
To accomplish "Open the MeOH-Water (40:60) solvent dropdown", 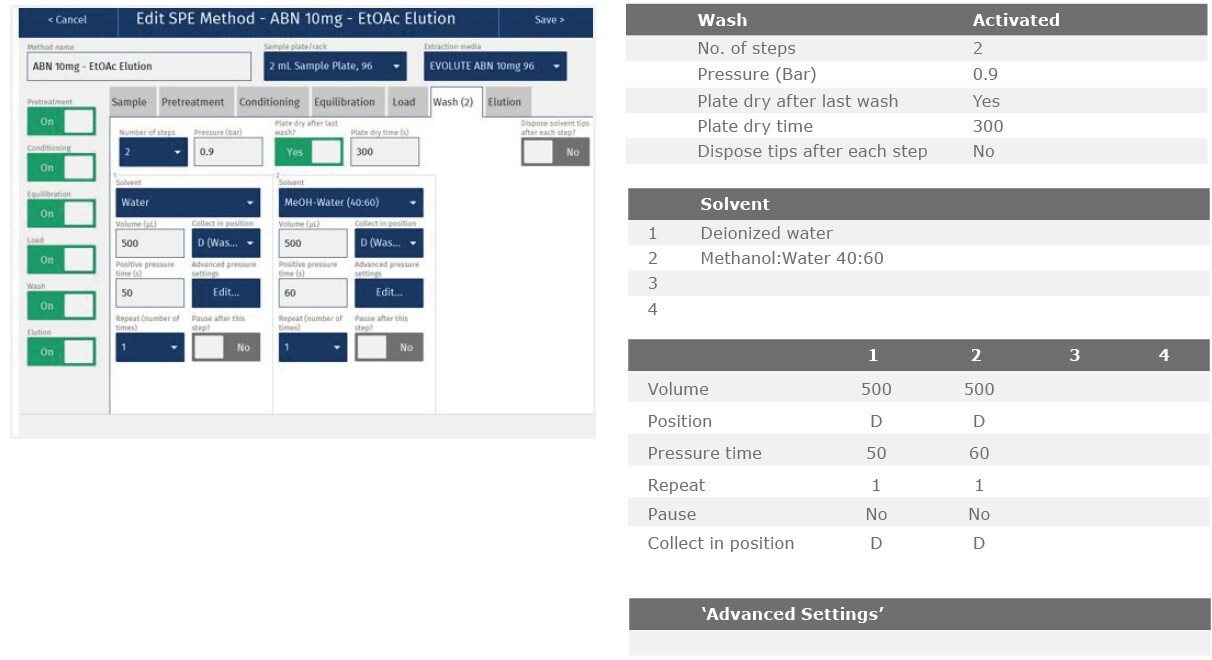I will point(349,203).
